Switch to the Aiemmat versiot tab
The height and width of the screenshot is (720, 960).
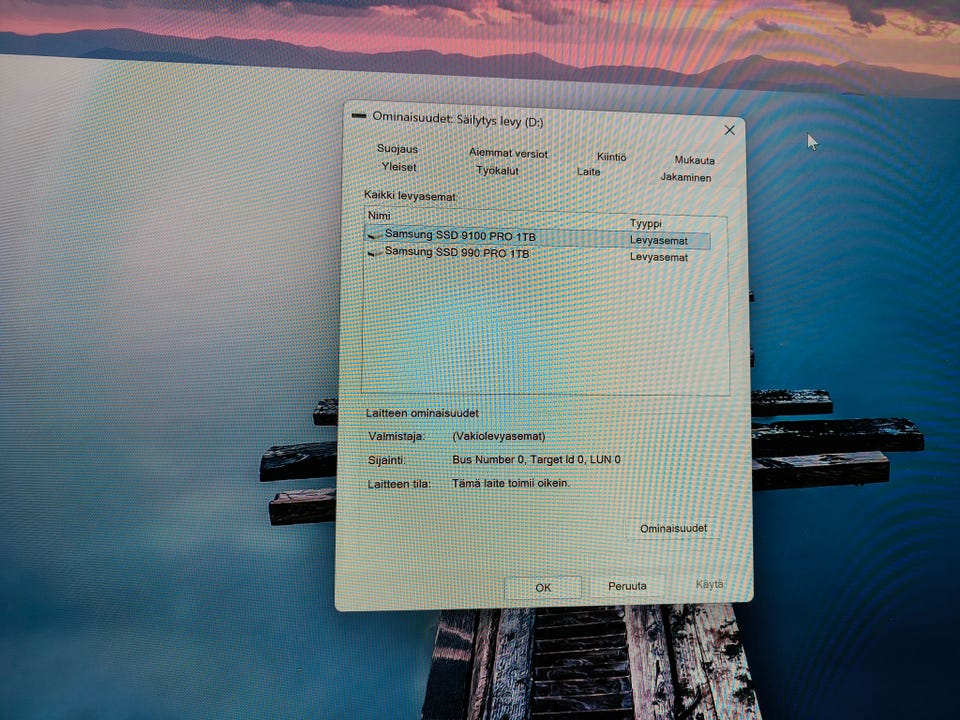pos(508,153)
